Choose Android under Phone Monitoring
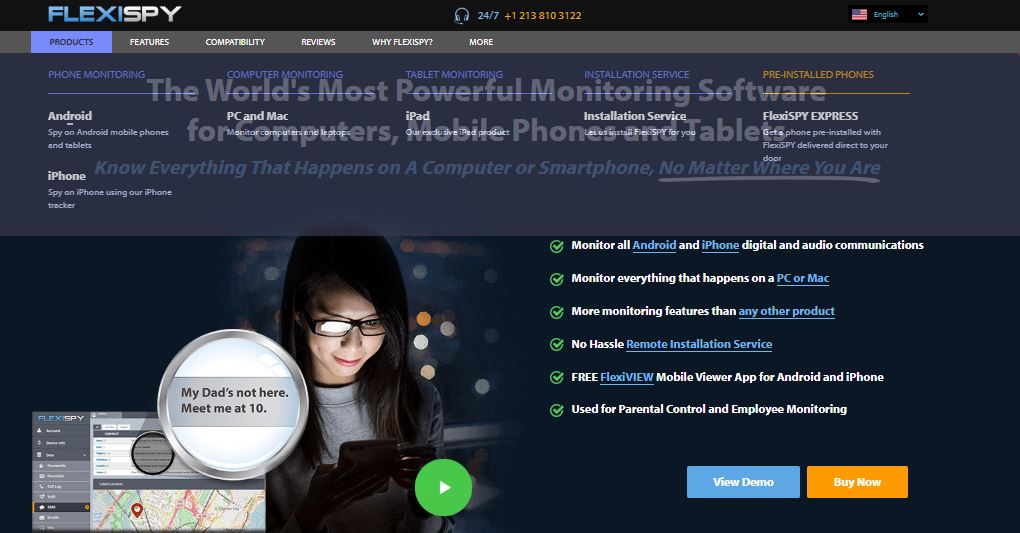The image size is (1020, 533). (70, 116)
